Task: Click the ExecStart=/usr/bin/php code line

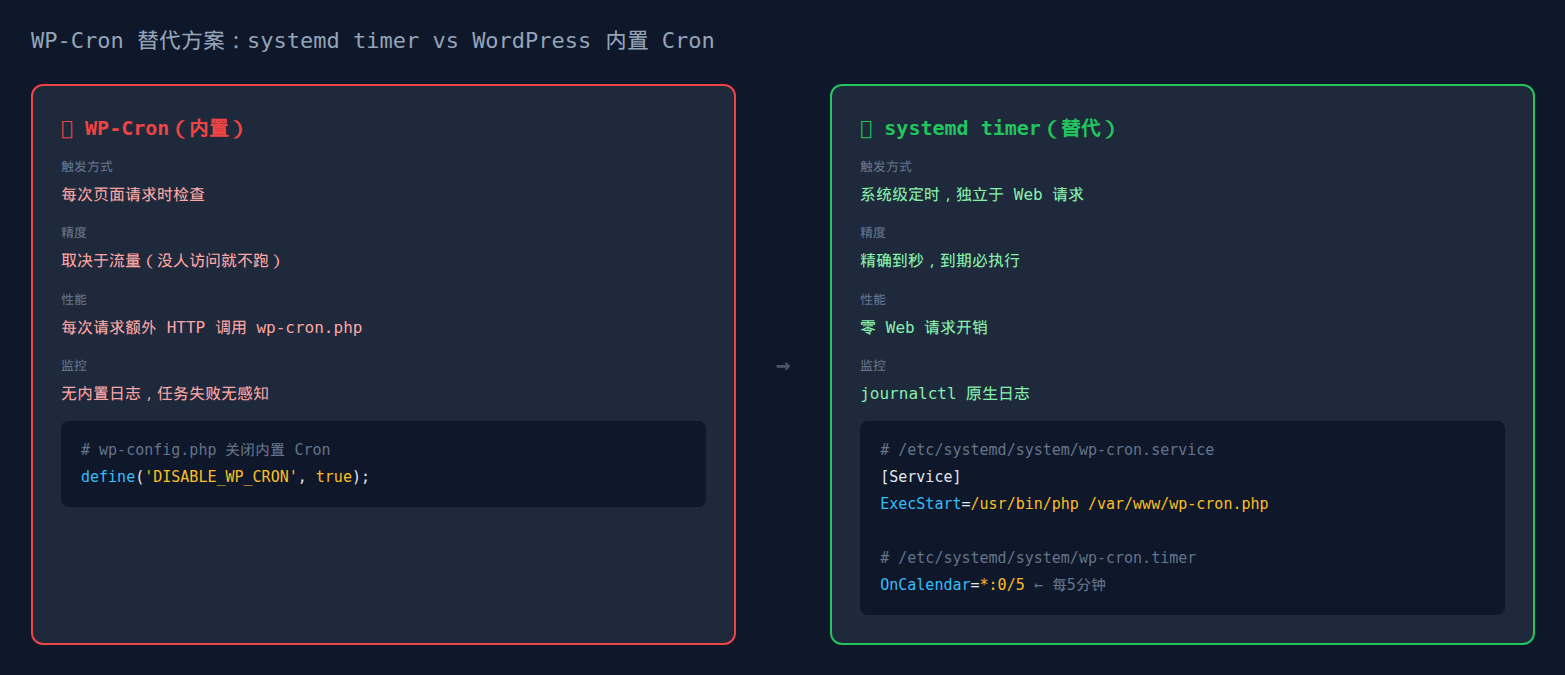Action: click(x=1074, y=504)
